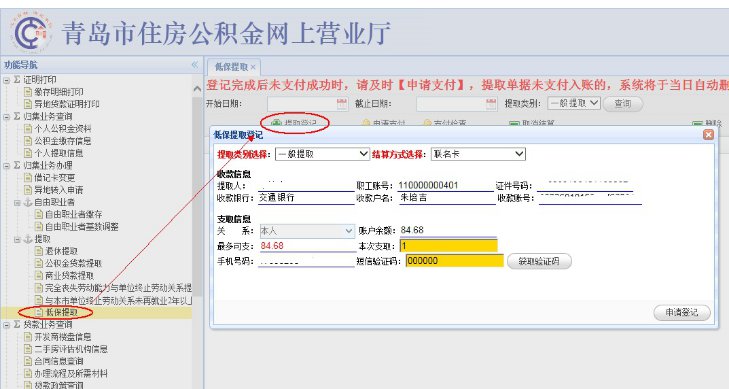Click the page icon beside 异地贷款证明打印
729x389 pixels.
click(x=28, y=104)
